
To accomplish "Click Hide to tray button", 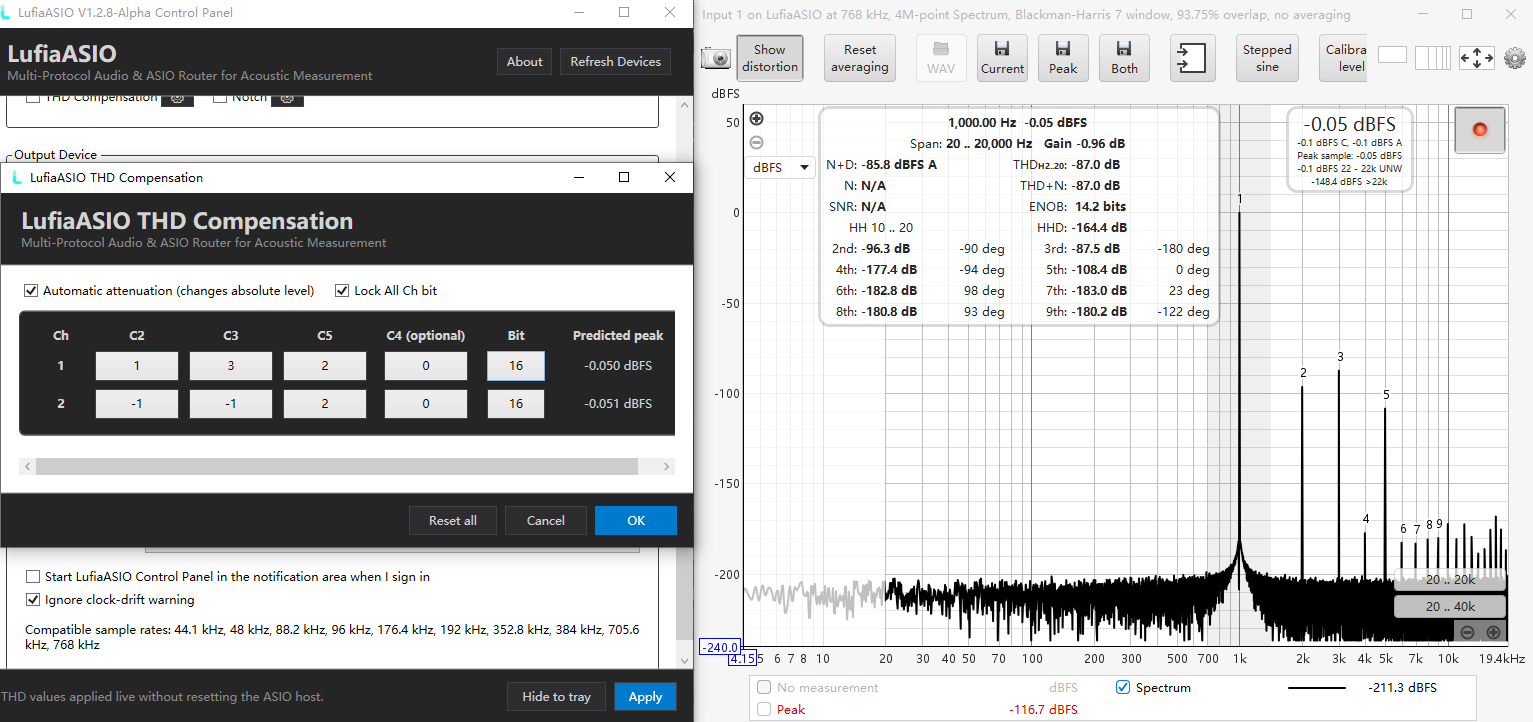I will tap(556, 696).
